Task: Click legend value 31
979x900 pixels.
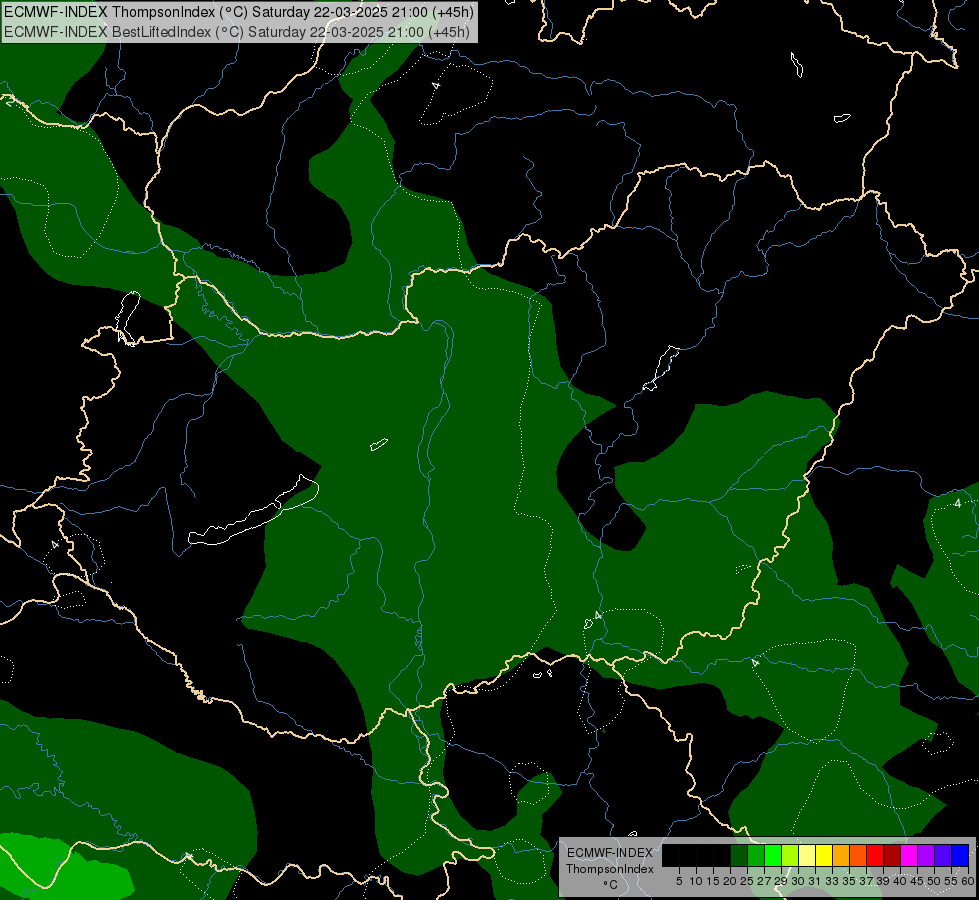Action: [815, 881]
